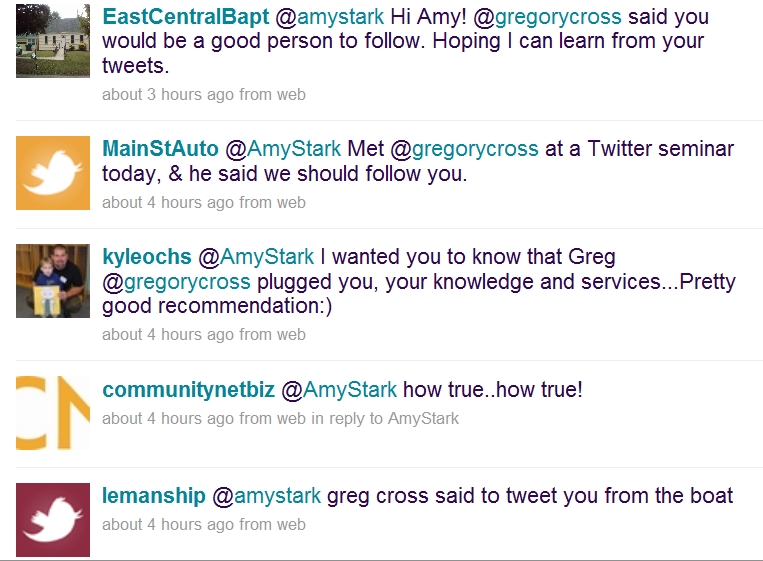
Task: Click kyleochs's profile photo
Action: (53, 280)
